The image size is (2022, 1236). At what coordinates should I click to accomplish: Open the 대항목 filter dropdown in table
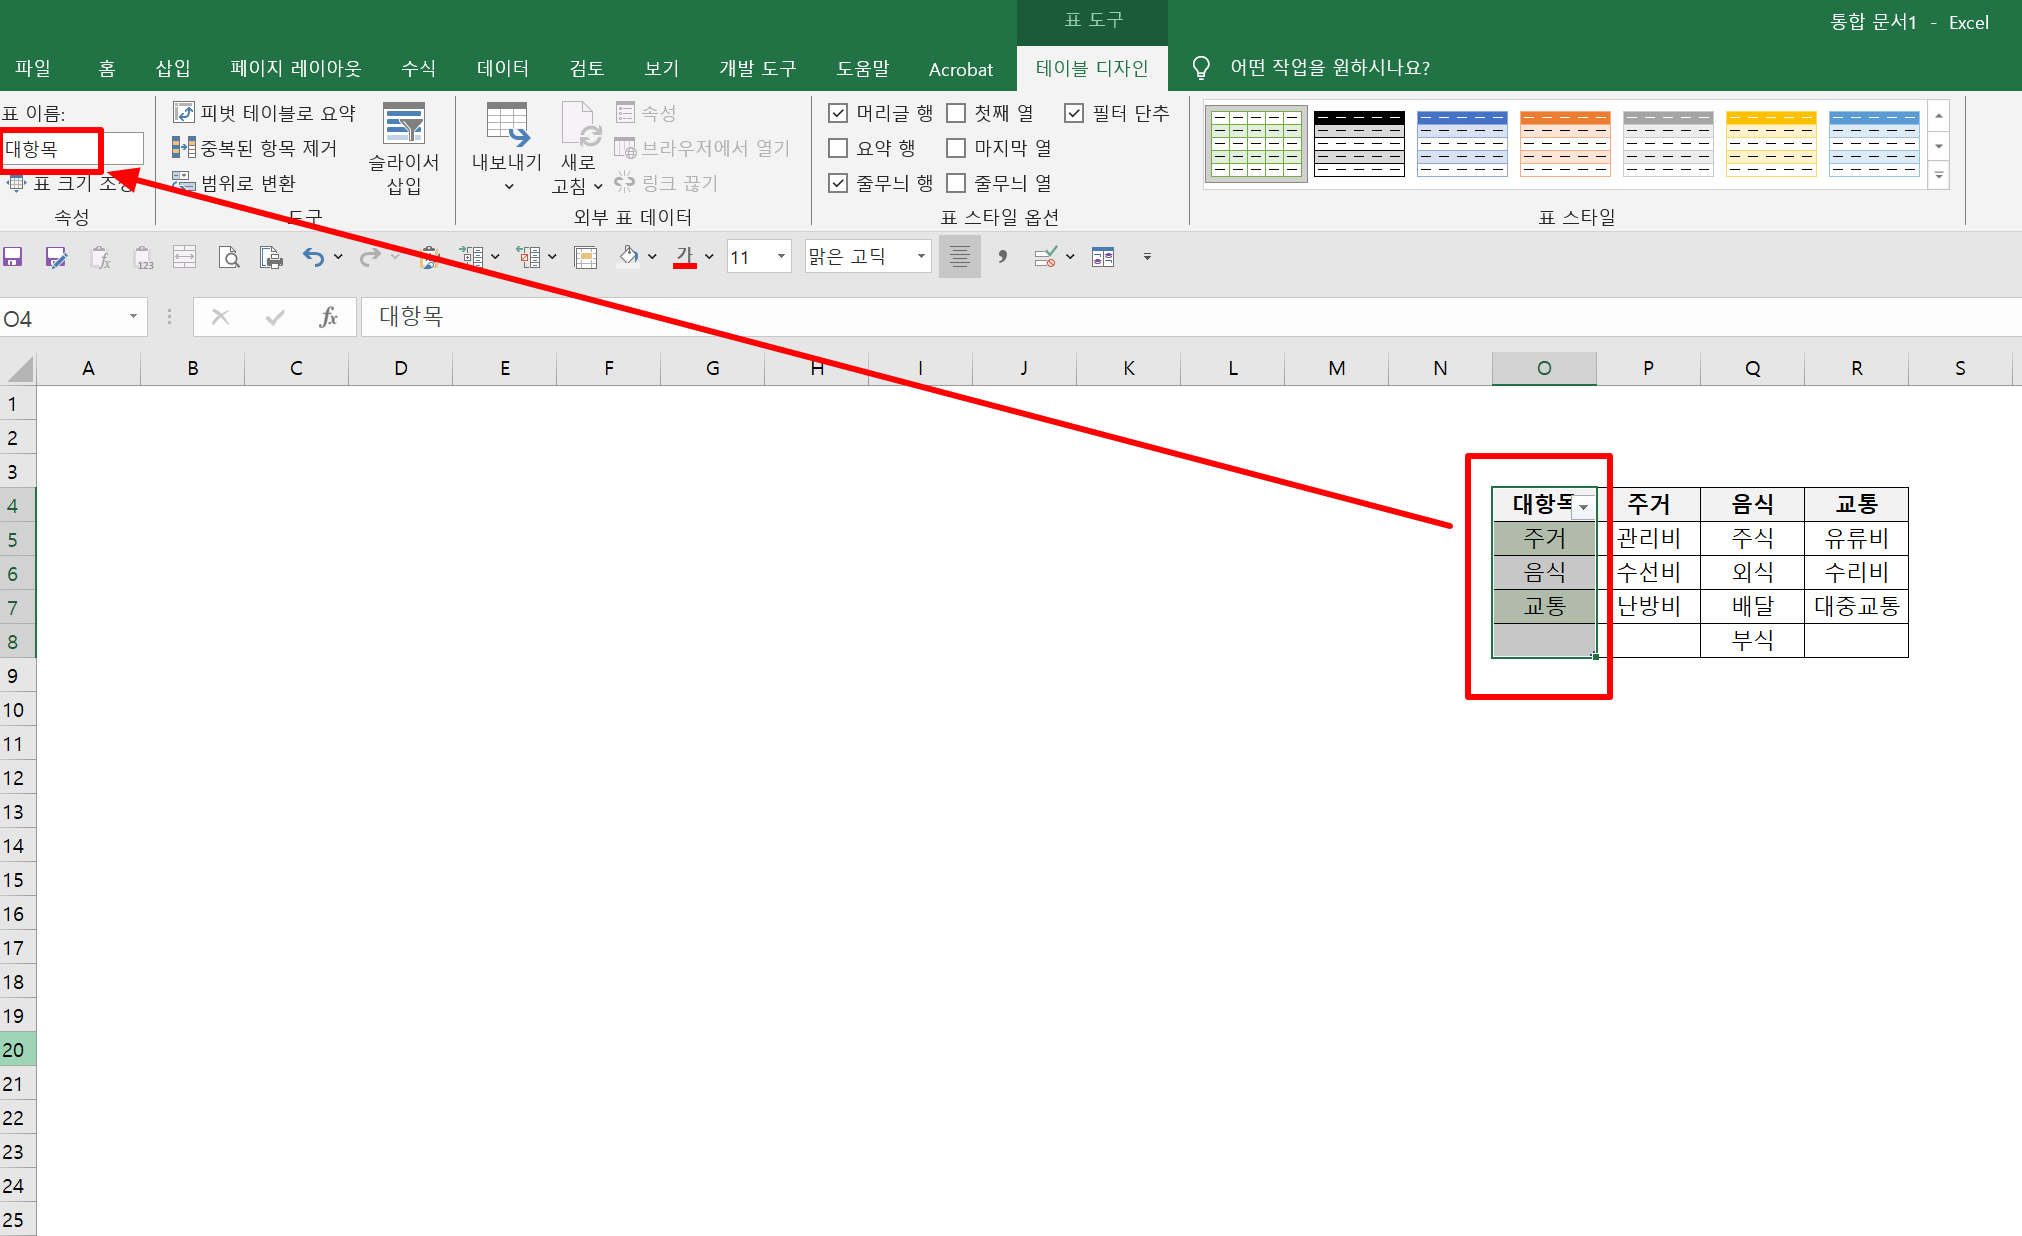click(x=1583, y=507)
